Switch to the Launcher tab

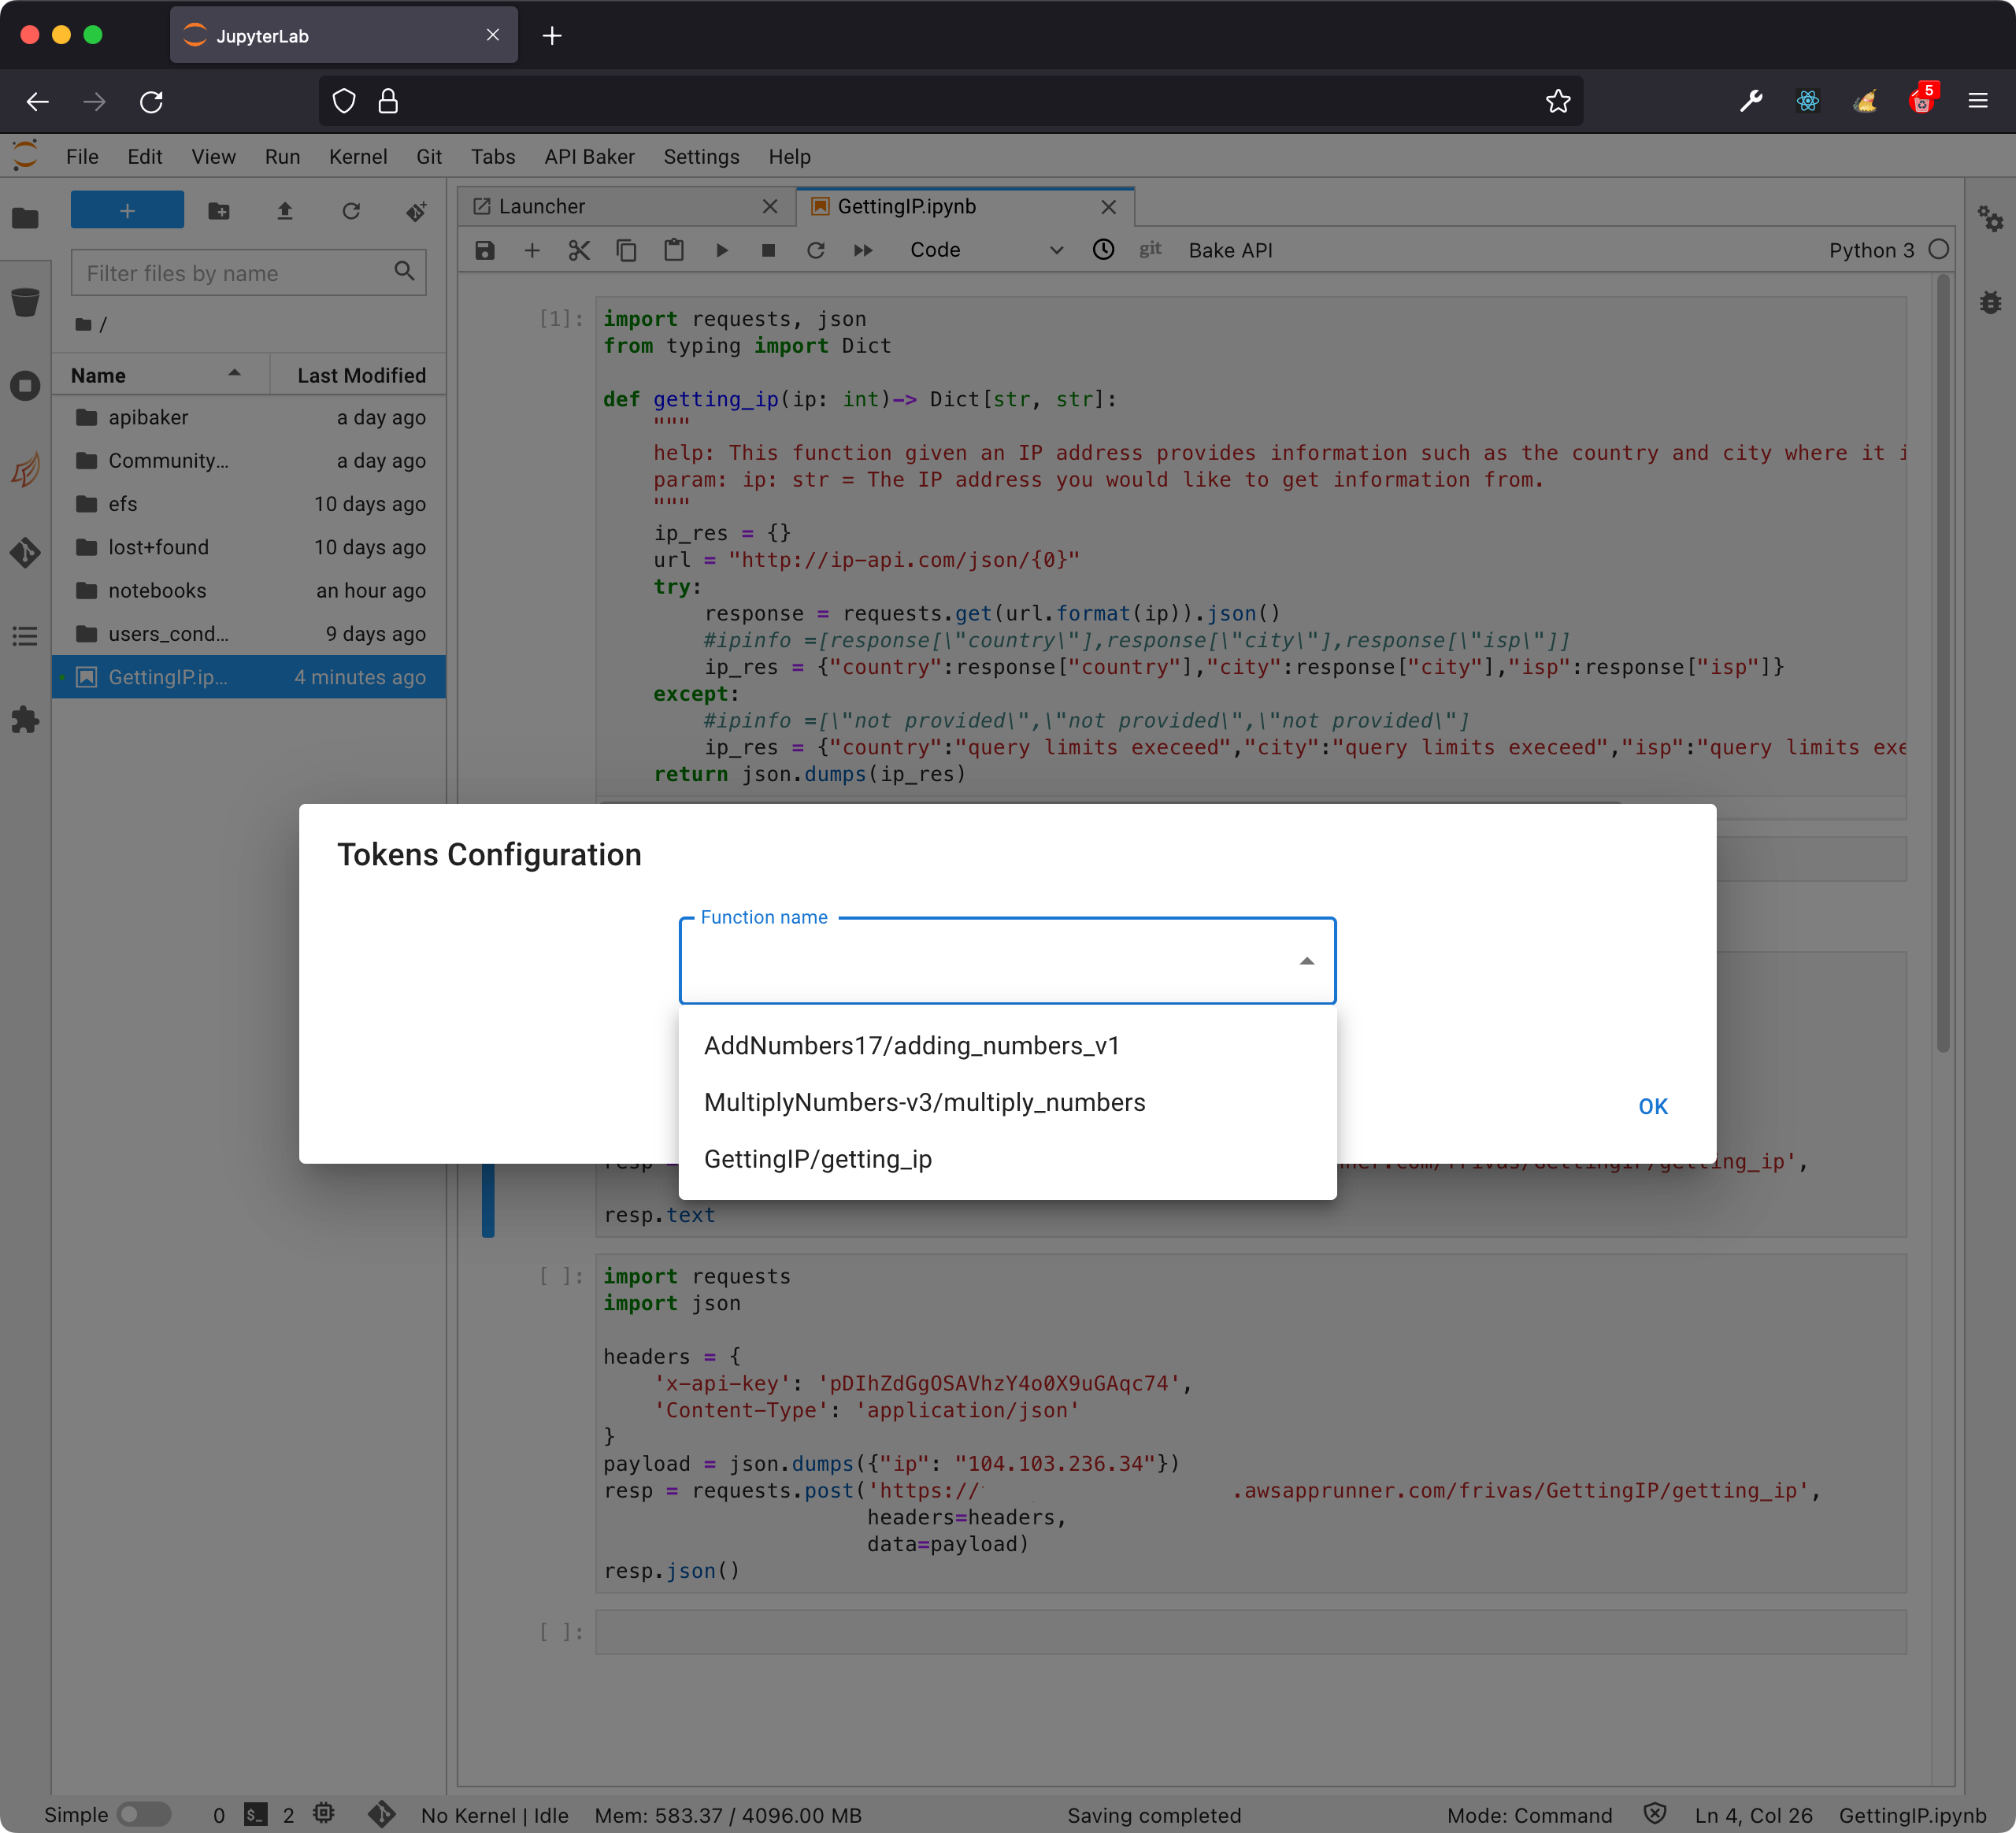542,206
